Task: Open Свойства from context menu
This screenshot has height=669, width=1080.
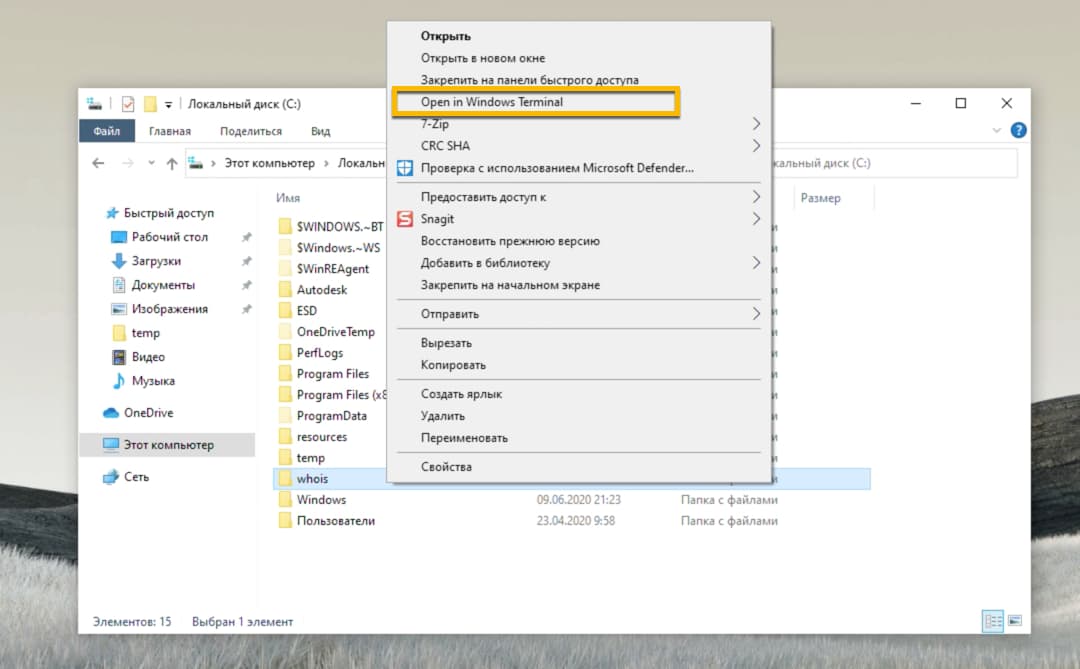Action: [x=446, y=467]
